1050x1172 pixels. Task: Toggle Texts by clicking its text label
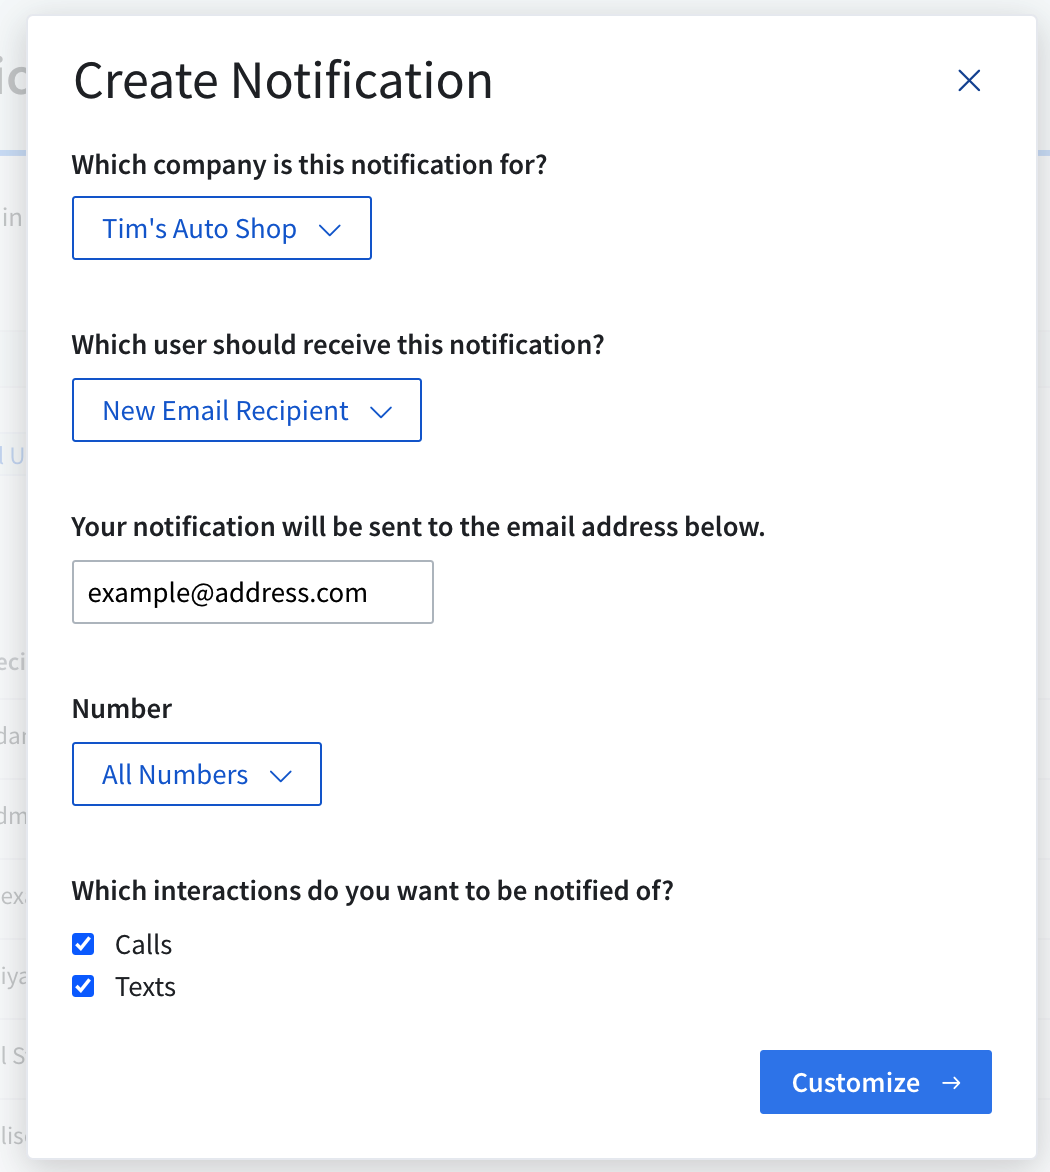[x=146, y=987]
